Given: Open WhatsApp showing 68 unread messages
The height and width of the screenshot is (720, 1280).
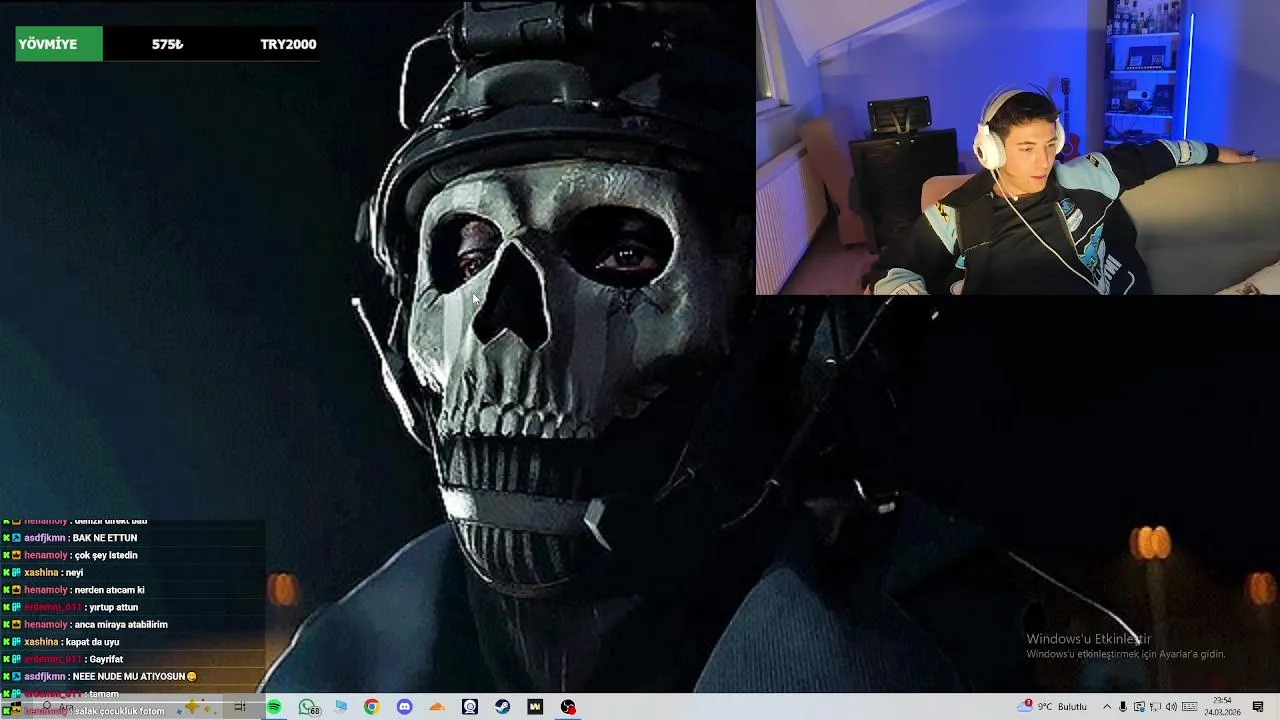Looking at the screenshot, I should click(x=308, y=707).
